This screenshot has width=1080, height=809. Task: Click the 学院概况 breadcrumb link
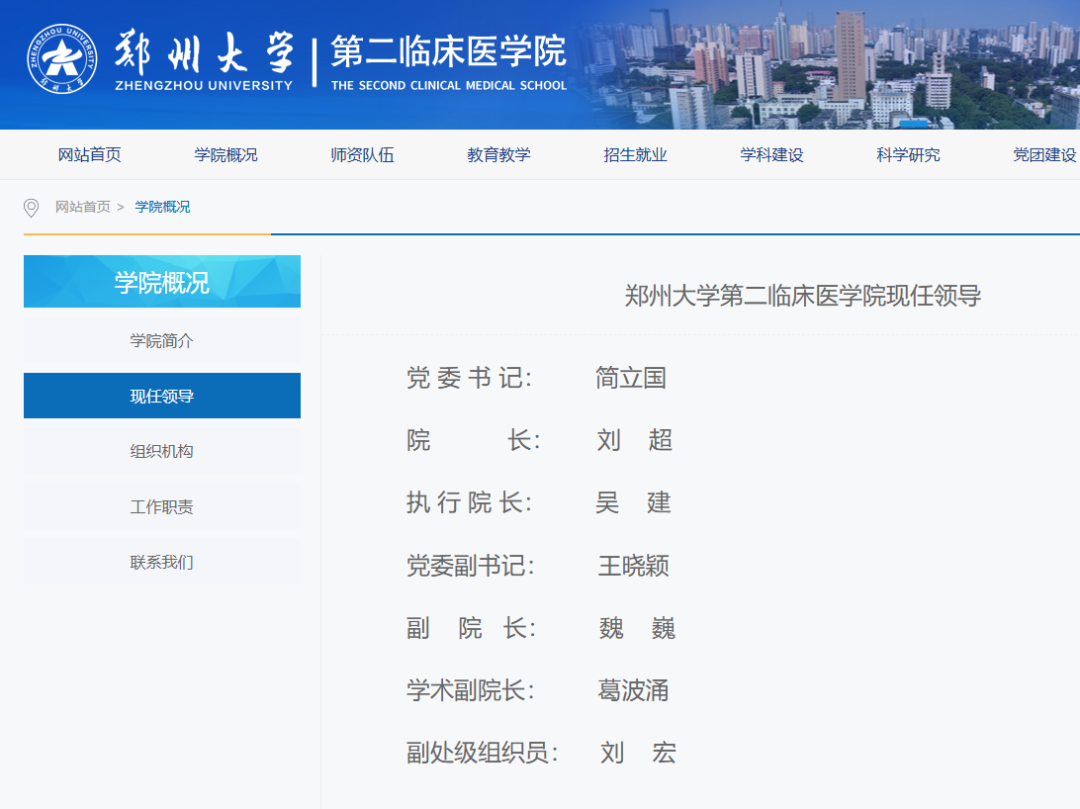point(163,207)
